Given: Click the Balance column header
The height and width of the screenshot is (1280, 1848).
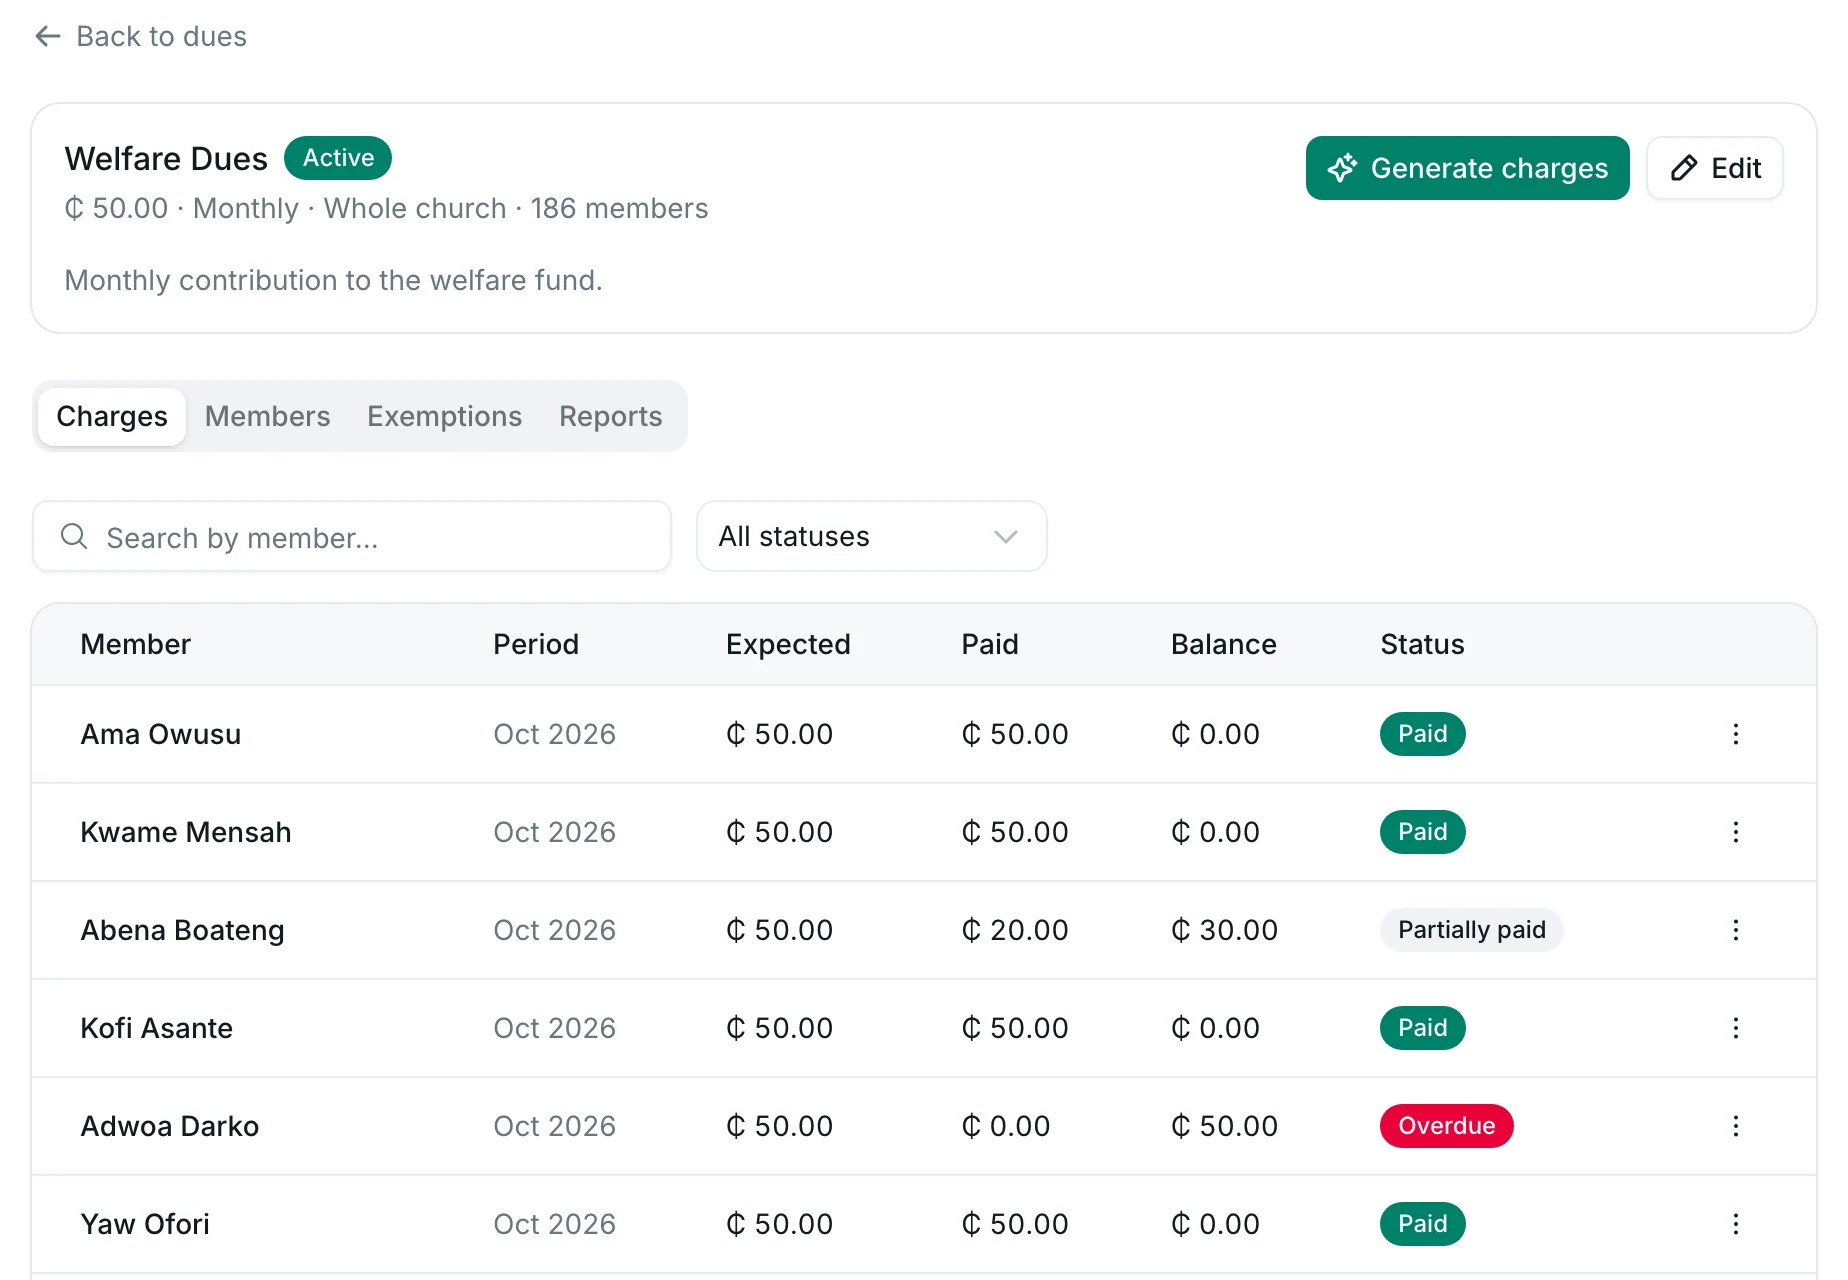Looking at the screenshot, I should pos(1223,644).
